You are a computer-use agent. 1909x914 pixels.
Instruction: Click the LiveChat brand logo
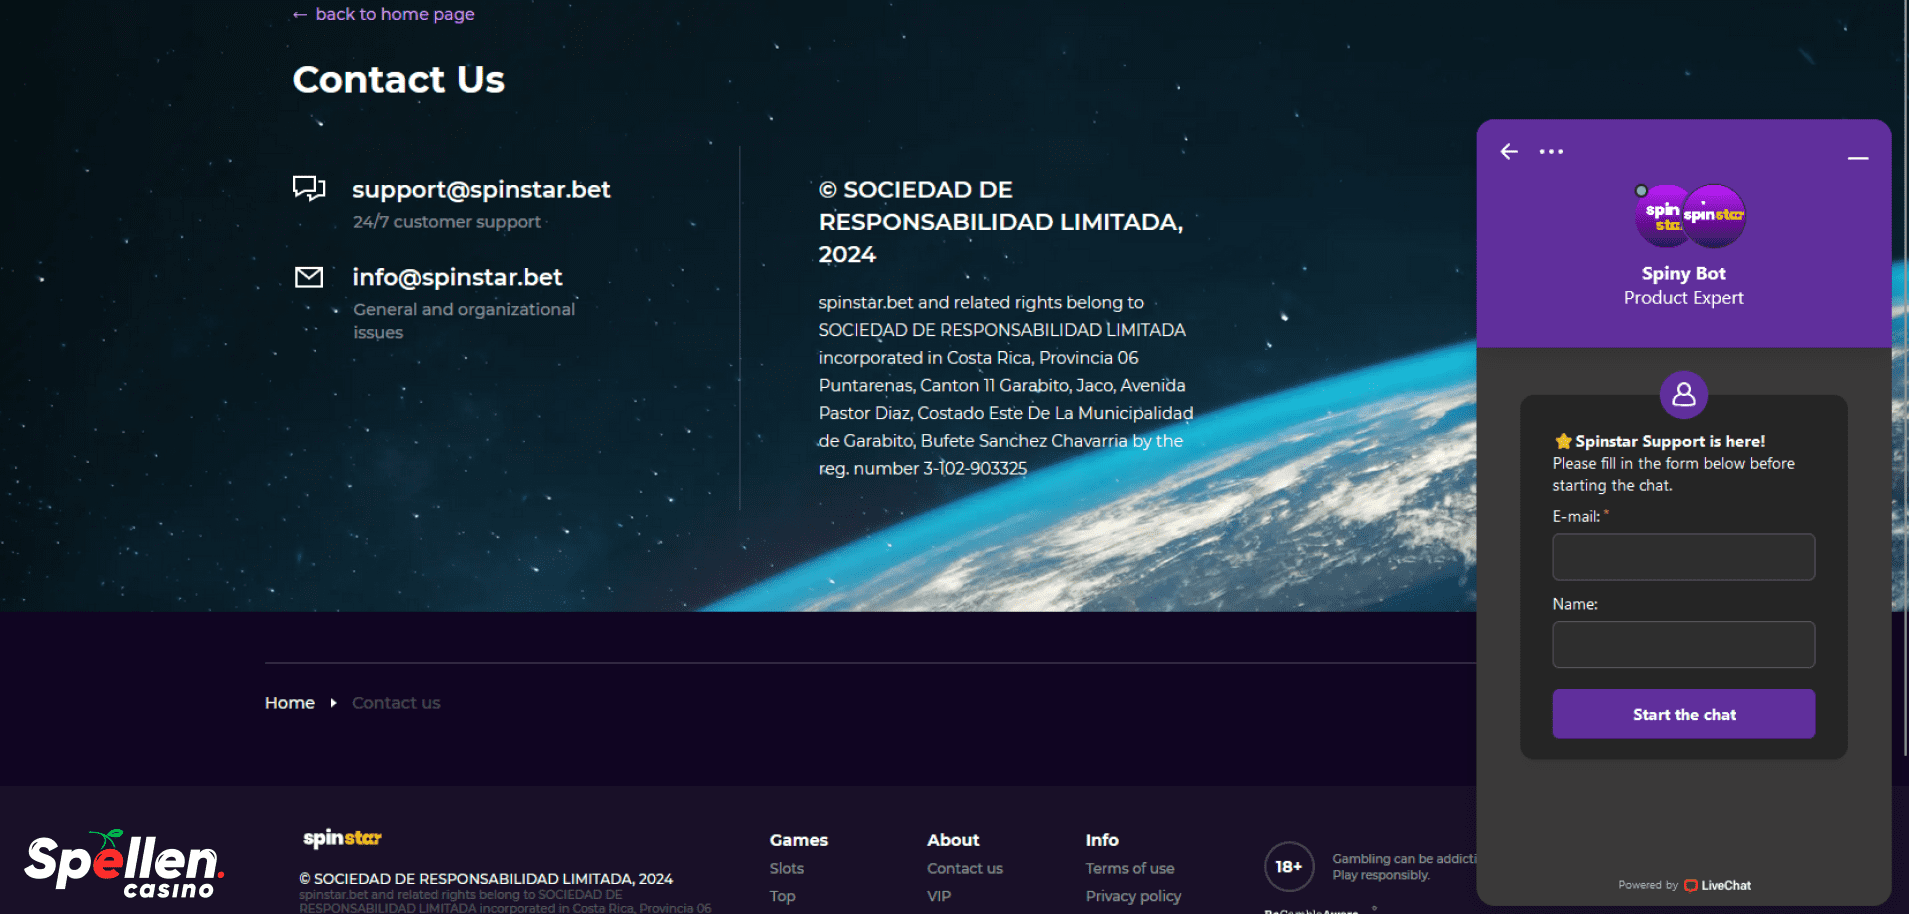1717,885
